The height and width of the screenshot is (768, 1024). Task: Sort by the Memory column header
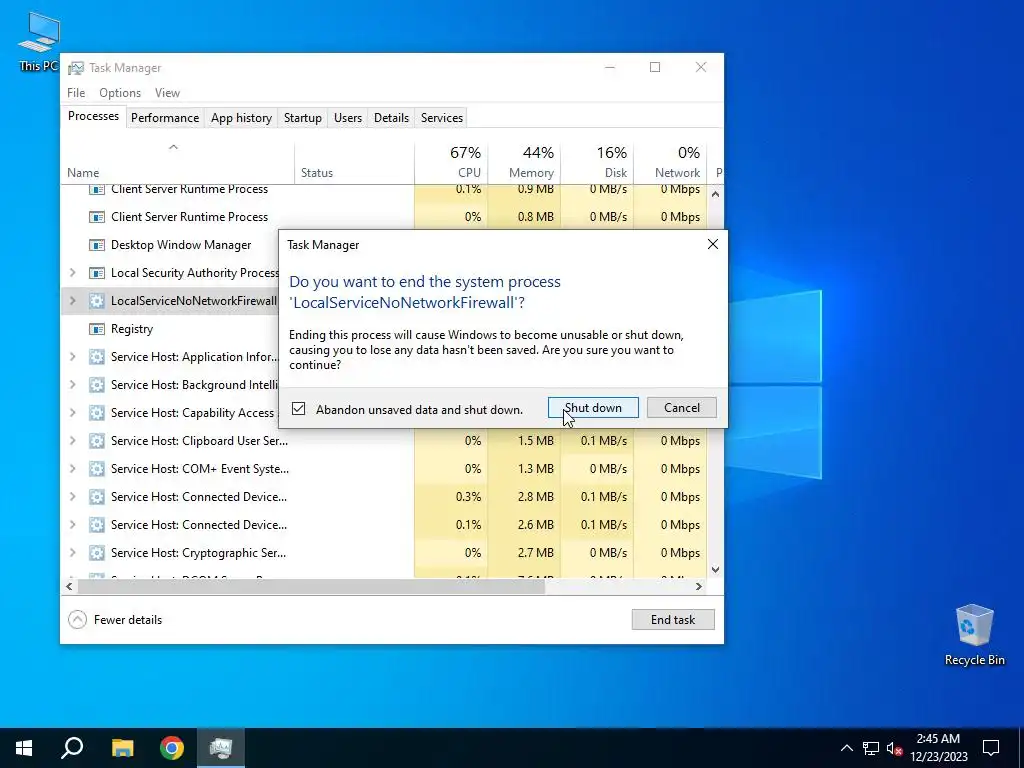(x=524, y=162)
